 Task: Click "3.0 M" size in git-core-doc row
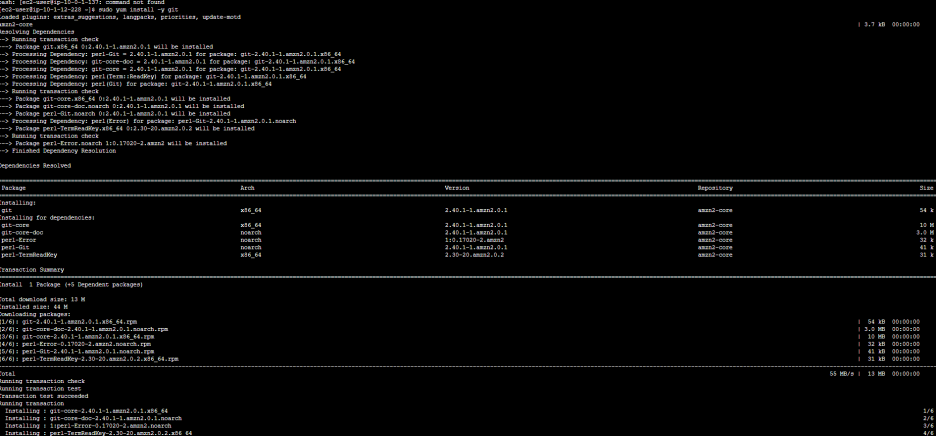click(925, 233)
